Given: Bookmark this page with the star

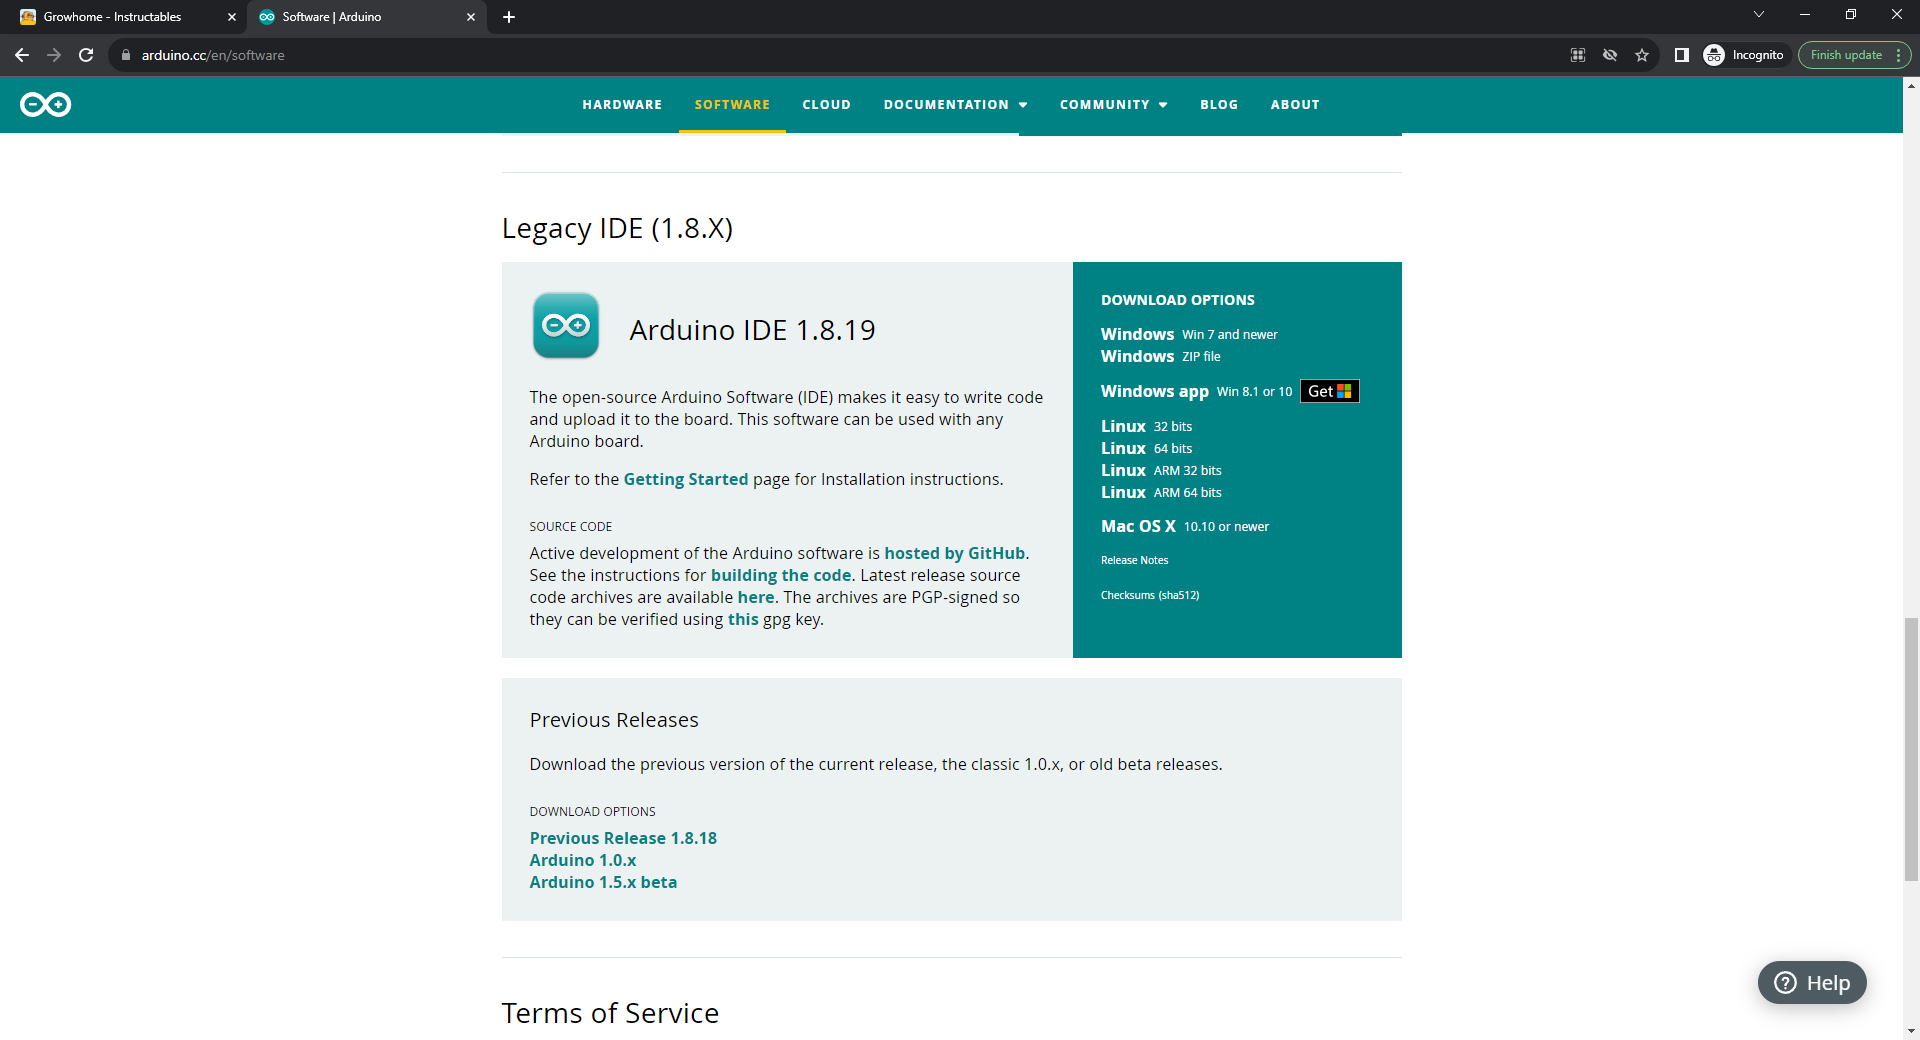Looking at the screenshot, I should [1641, 55].
